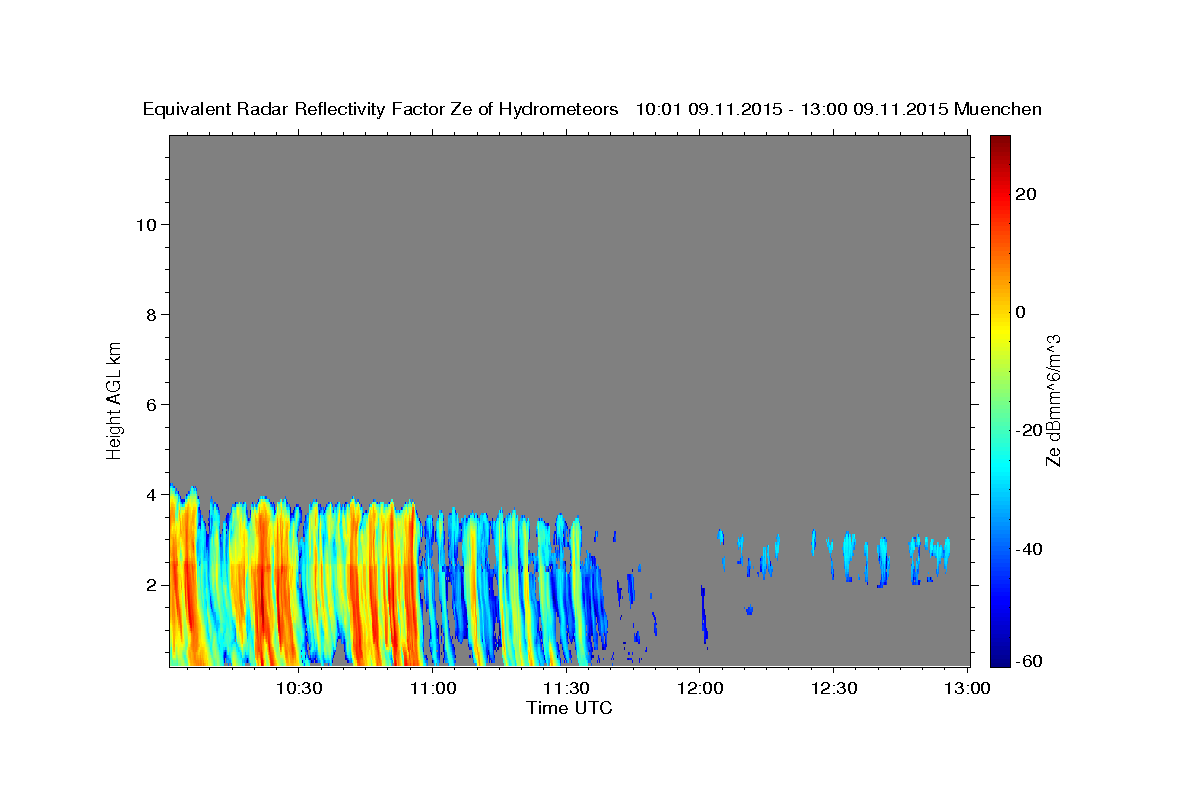This screenshot has width=1200, height=800.
Task: Click the '11:00' time tick label
Action: click(433, 688)
